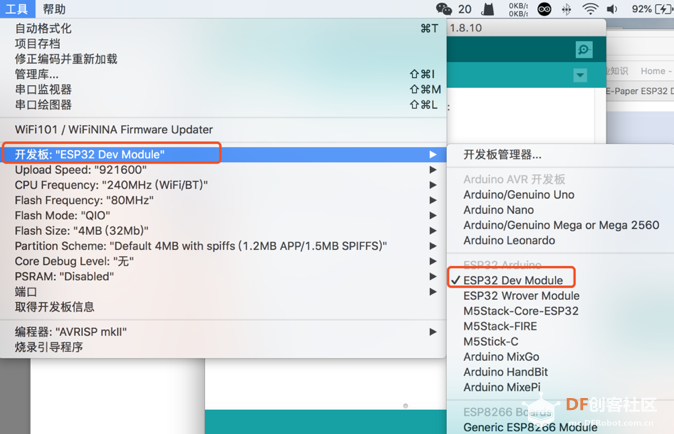This screenshot has height=434, width=674.
Task: Click the cat-shaped menu bar icon
Action: click(x=487, y=9)
